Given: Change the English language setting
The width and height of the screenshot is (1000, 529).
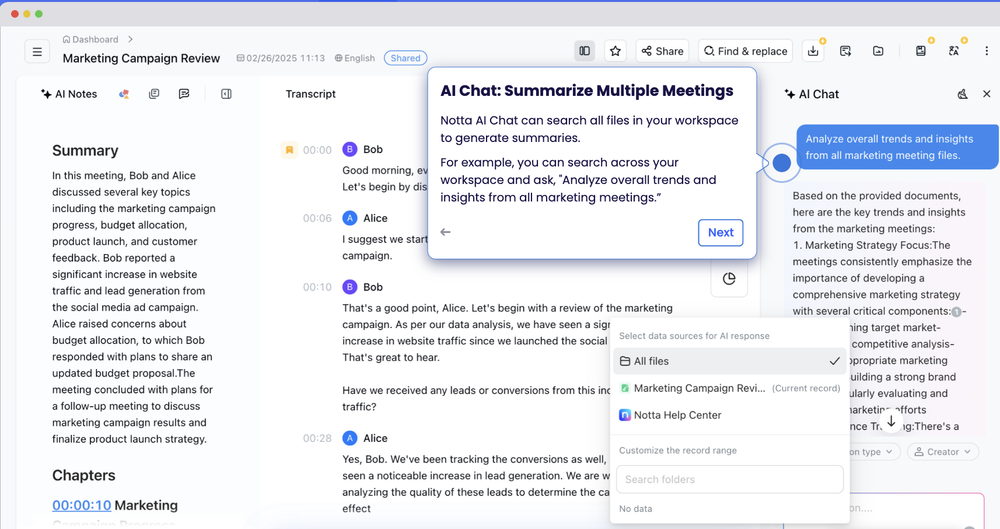Looking at the screenshot, I should coord(355,58).
